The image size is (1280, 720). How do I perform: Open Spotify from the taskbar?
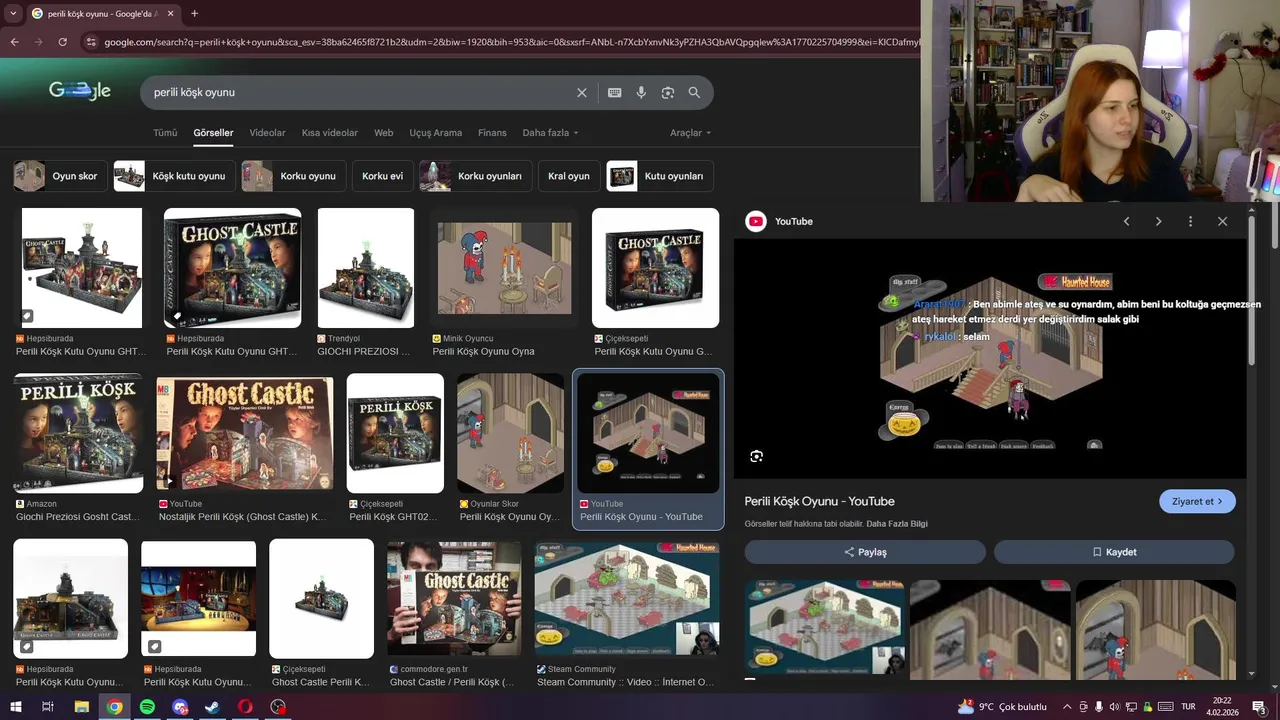[147, 707]
